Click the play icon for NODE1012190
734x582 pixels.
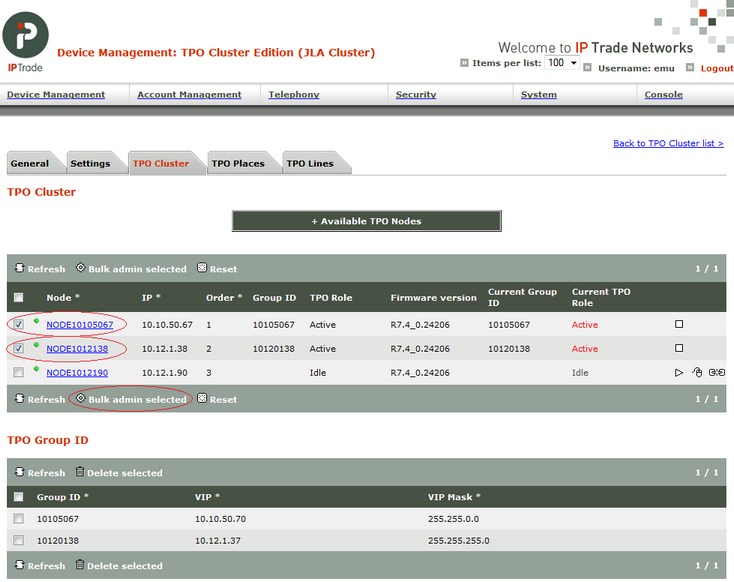click(679, 373)
